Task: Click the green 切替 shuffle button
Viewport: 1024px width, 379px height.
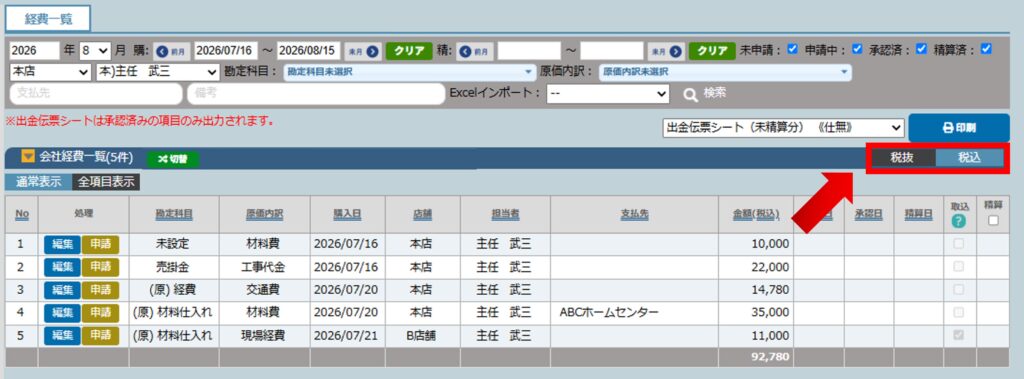Action: pos(173,159)
